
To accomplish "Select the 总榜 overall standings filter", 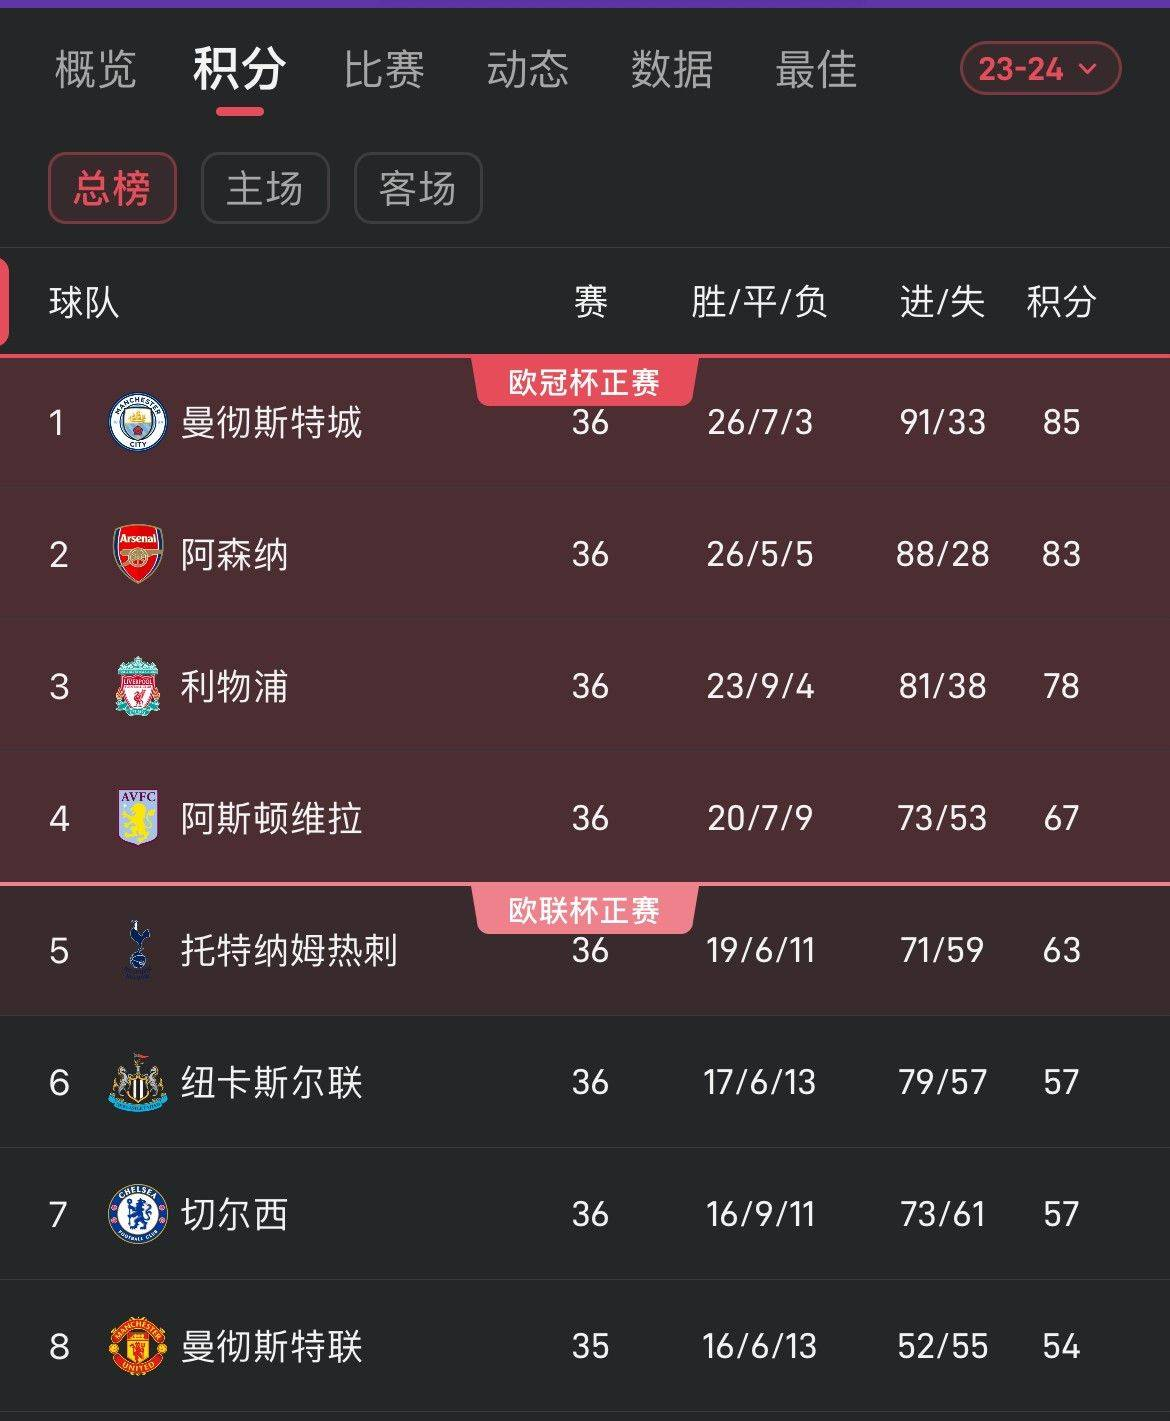I will (112, 188).
